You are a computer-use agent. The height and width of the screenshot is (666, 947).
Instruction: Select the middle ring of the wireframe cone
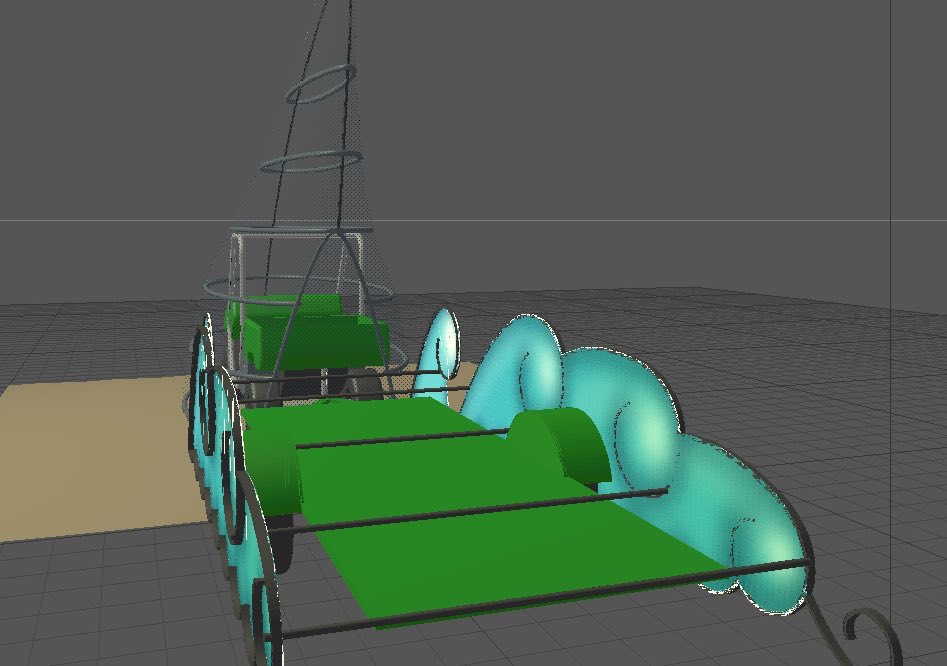coord(311,160)
